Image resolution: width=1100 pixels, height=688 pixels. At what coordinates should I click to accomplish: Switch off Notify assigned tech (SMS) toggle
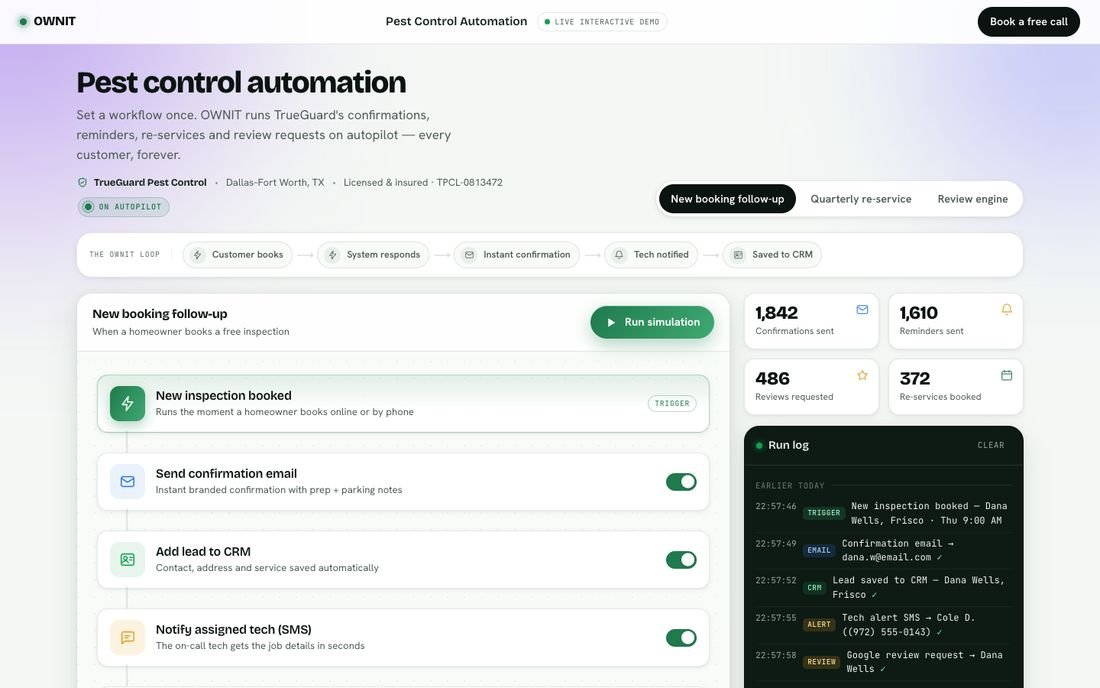pyautogui.click(x=681, y=638)
